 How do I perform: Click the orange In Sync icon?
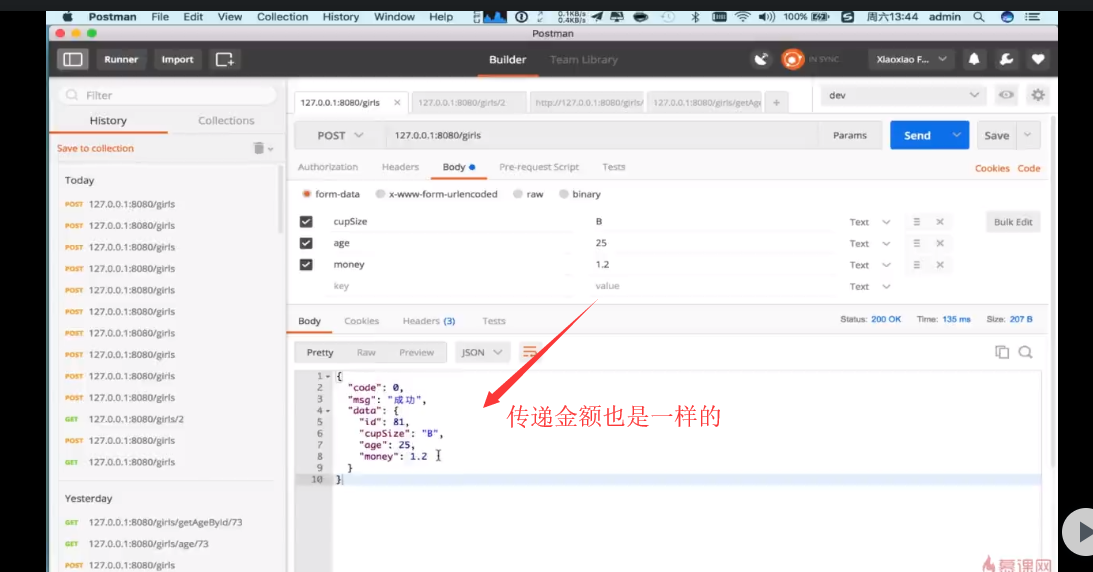792,59
